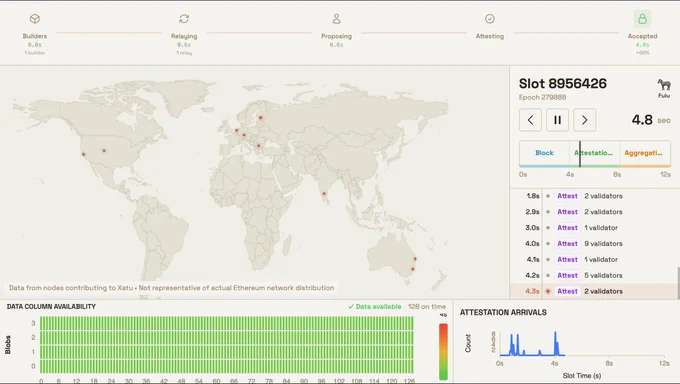
Task: Click the Epoch 279888 label
Action: pyautogui.click(x=542, y=98)
